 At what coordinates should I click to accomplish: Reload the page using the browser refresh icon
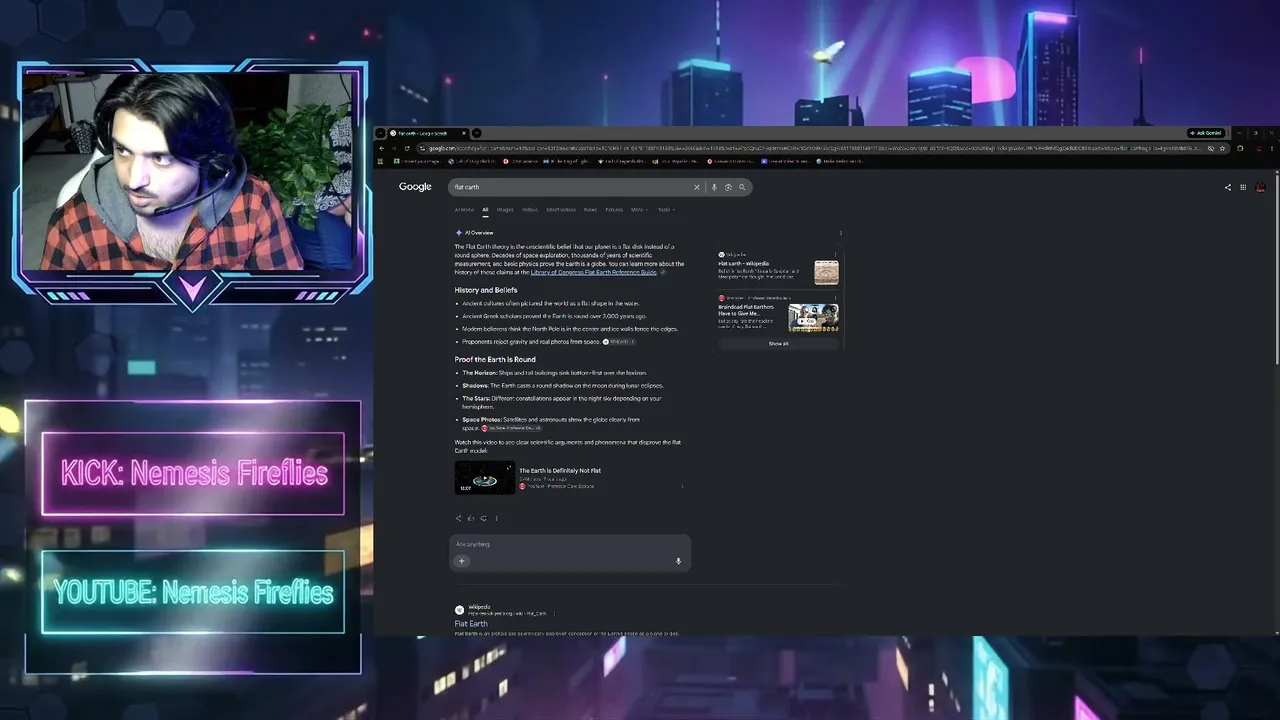pyautogui.click(x=407, y=148)
